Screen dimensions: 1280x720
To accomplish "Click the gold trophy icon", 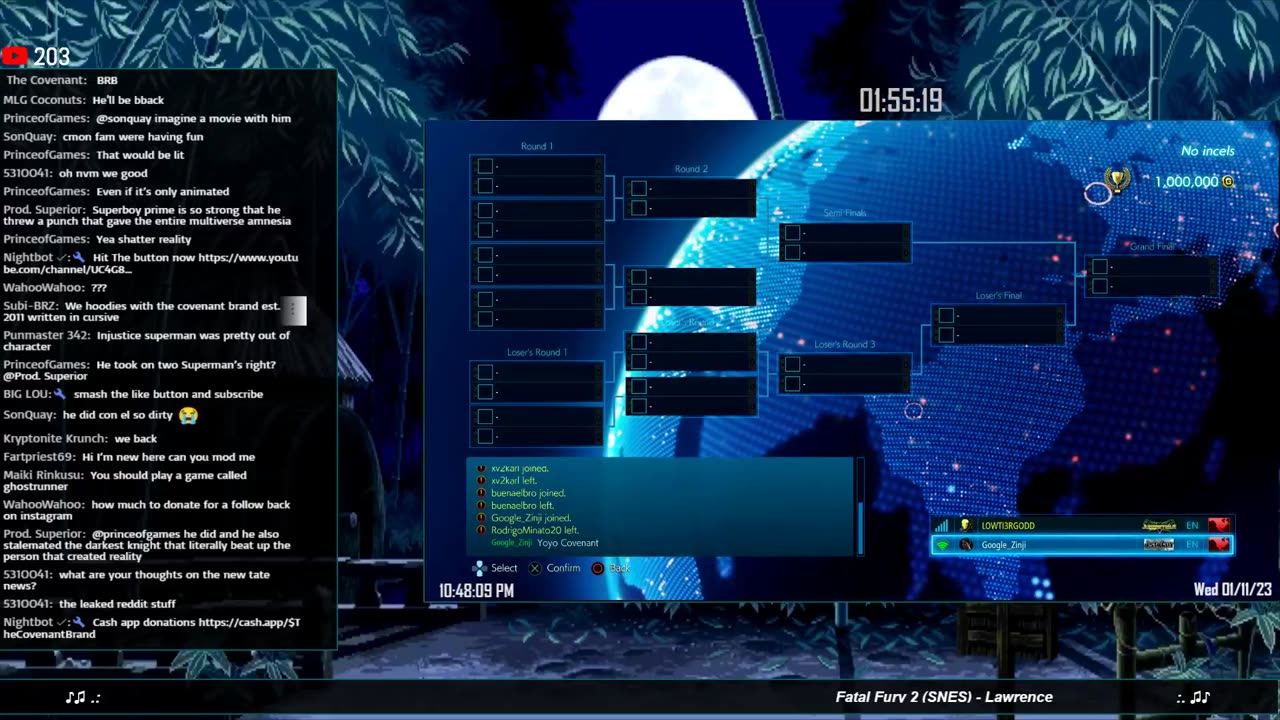I will click(x=1117, y=180).
